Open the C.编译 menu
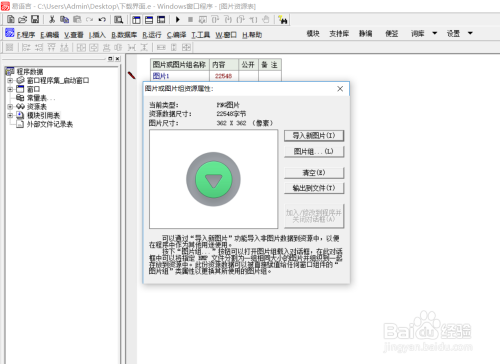 pyautogui.click(x=176, y=35)
